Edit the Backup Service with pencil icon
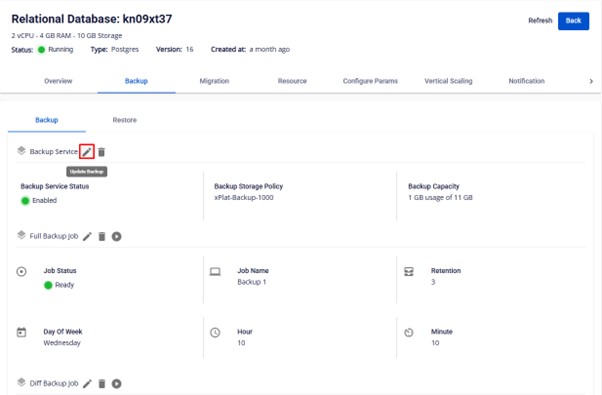The image size is (602, 395). click(x=87, y=152)
